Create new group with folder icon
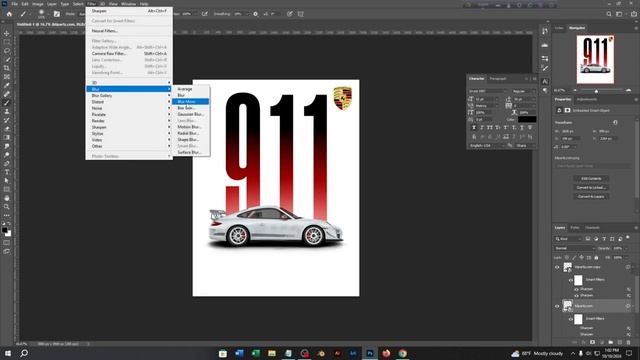 point(611,342)
